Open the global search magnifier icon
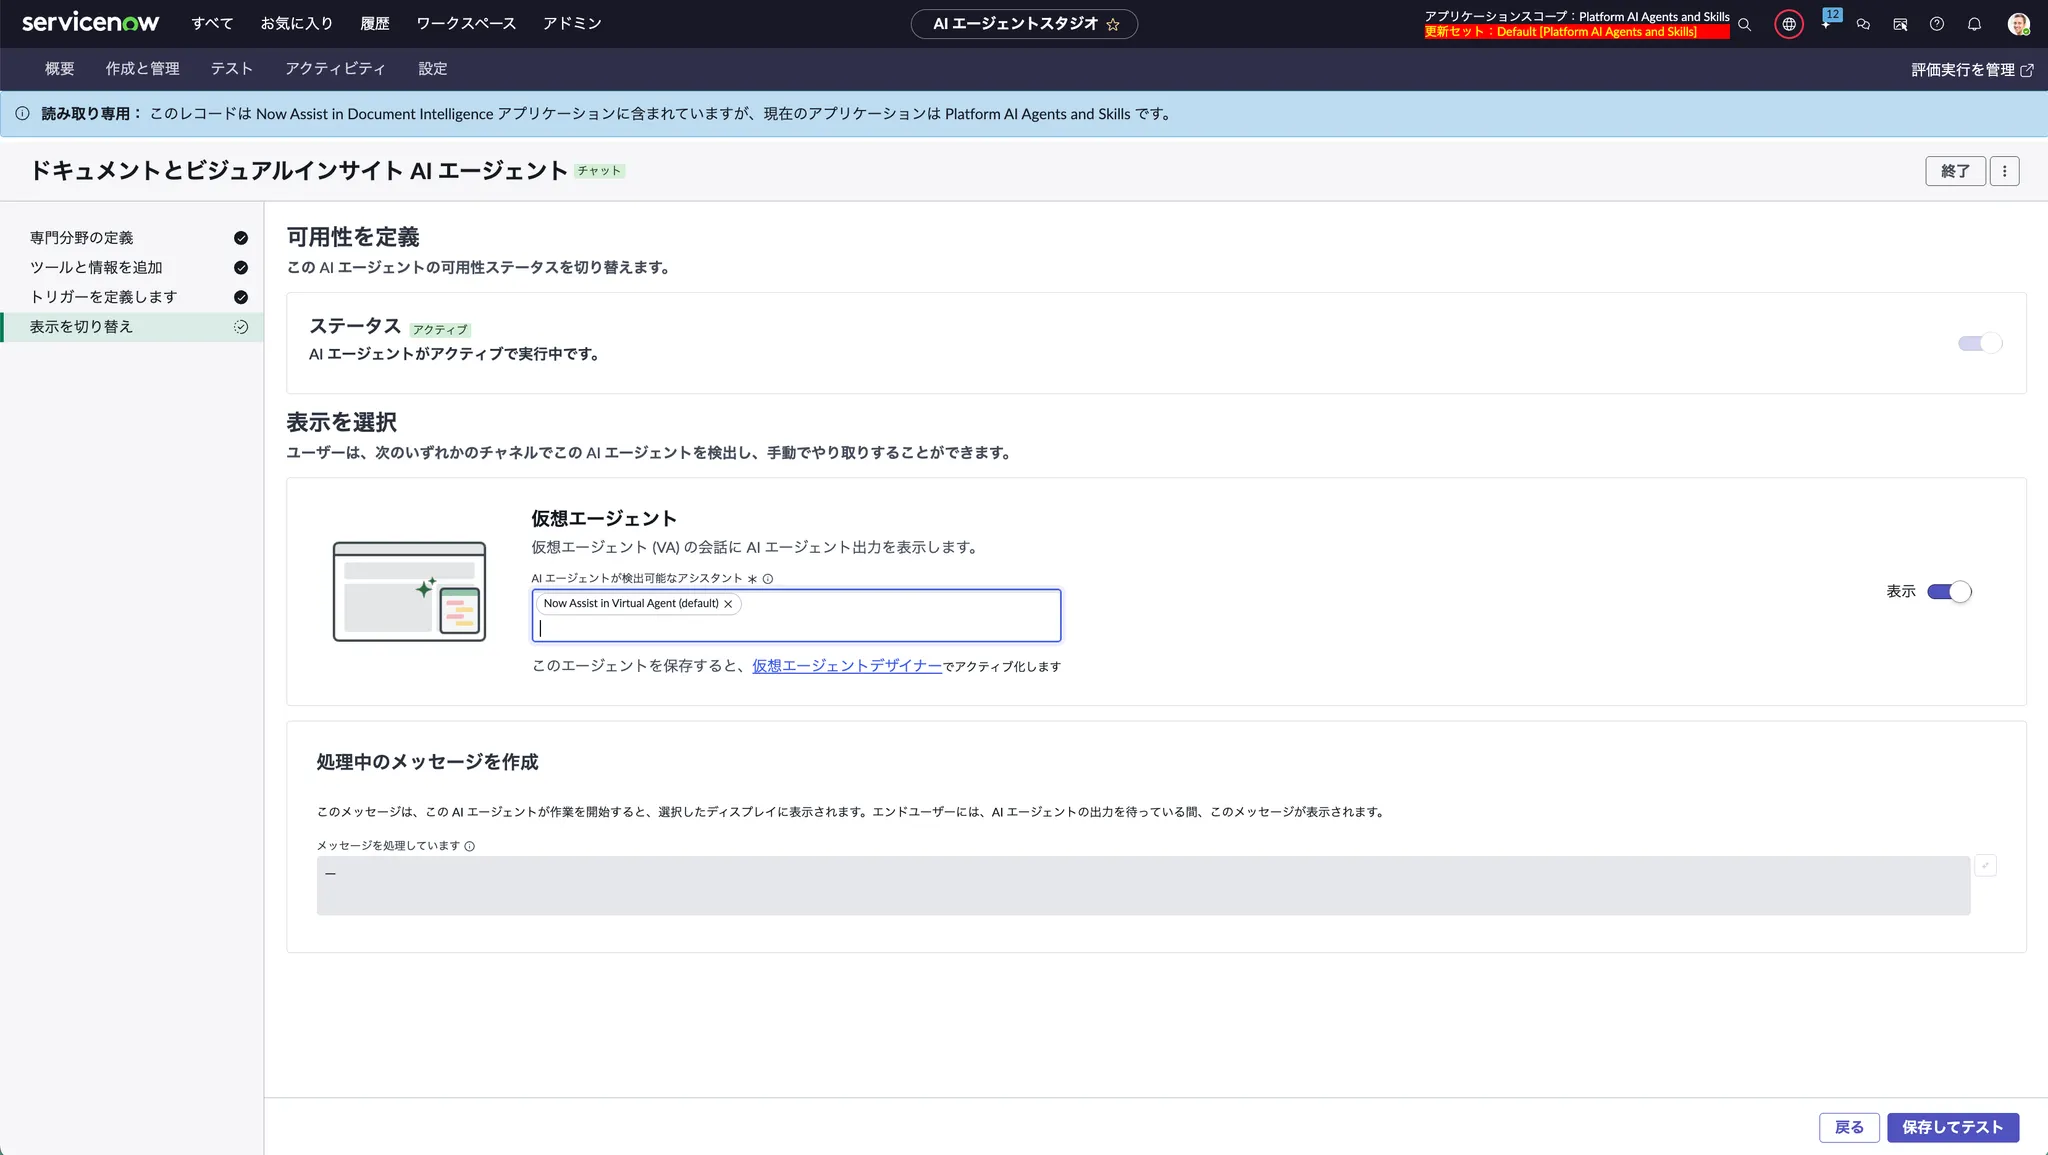The image size is (2048, 1155). click(1744, 24)
